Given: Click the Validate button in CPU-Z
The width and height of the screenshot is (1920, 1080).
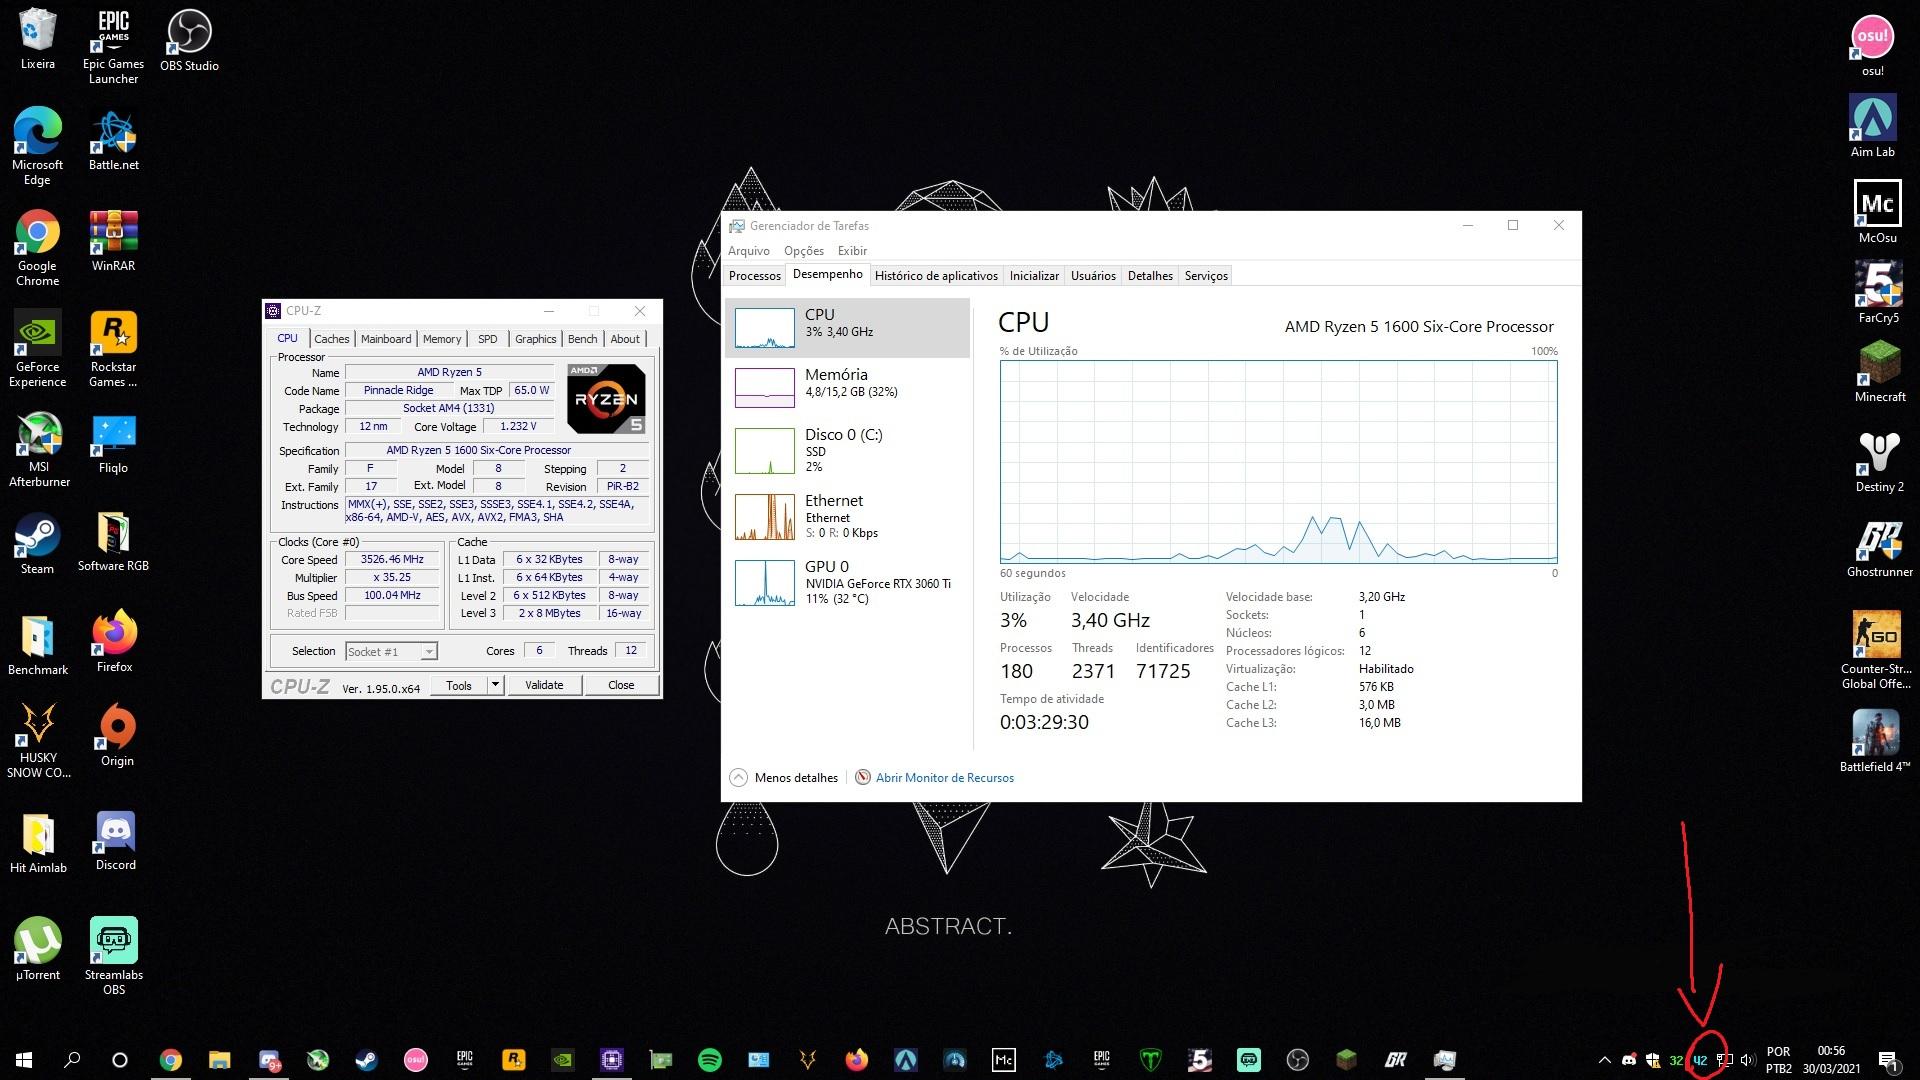Looking at the screenshot, I should pyautogui.click(x=544, y=685).
